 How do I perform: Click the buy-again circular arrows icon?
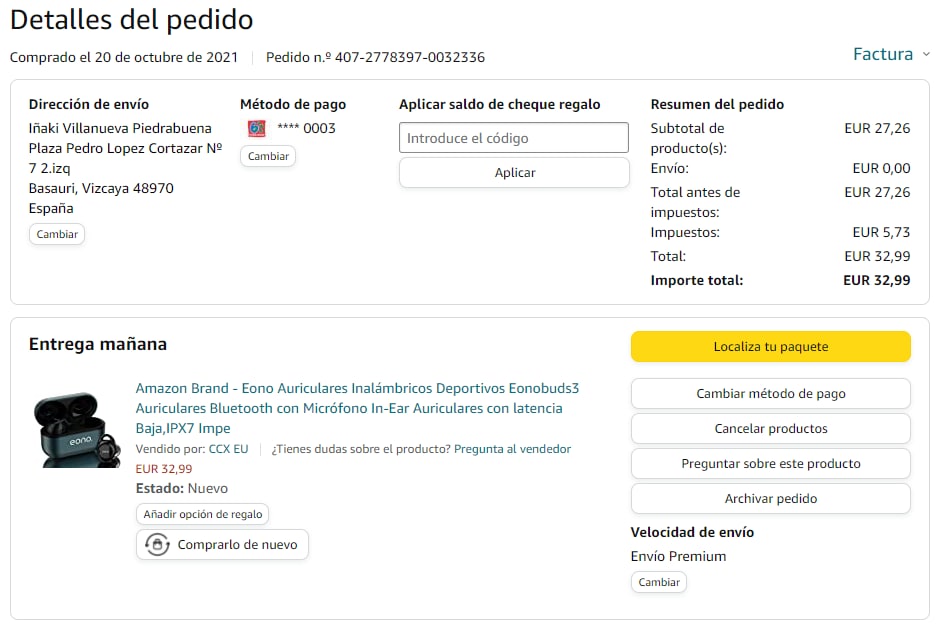(157, 545)
